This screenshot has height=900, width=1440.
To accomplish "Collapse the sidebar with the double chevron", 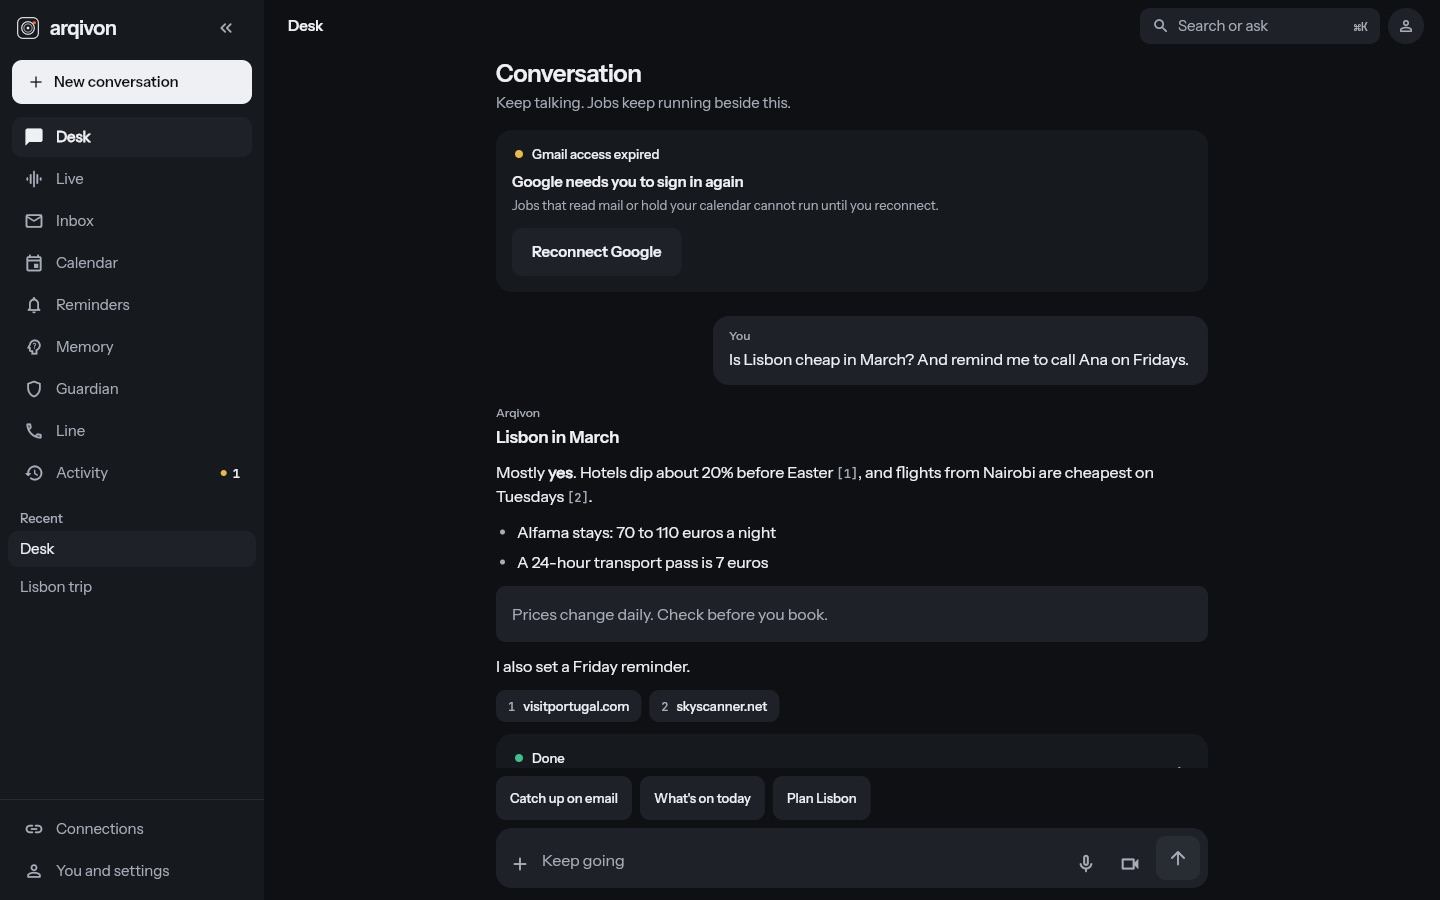I will click(226, 28).
